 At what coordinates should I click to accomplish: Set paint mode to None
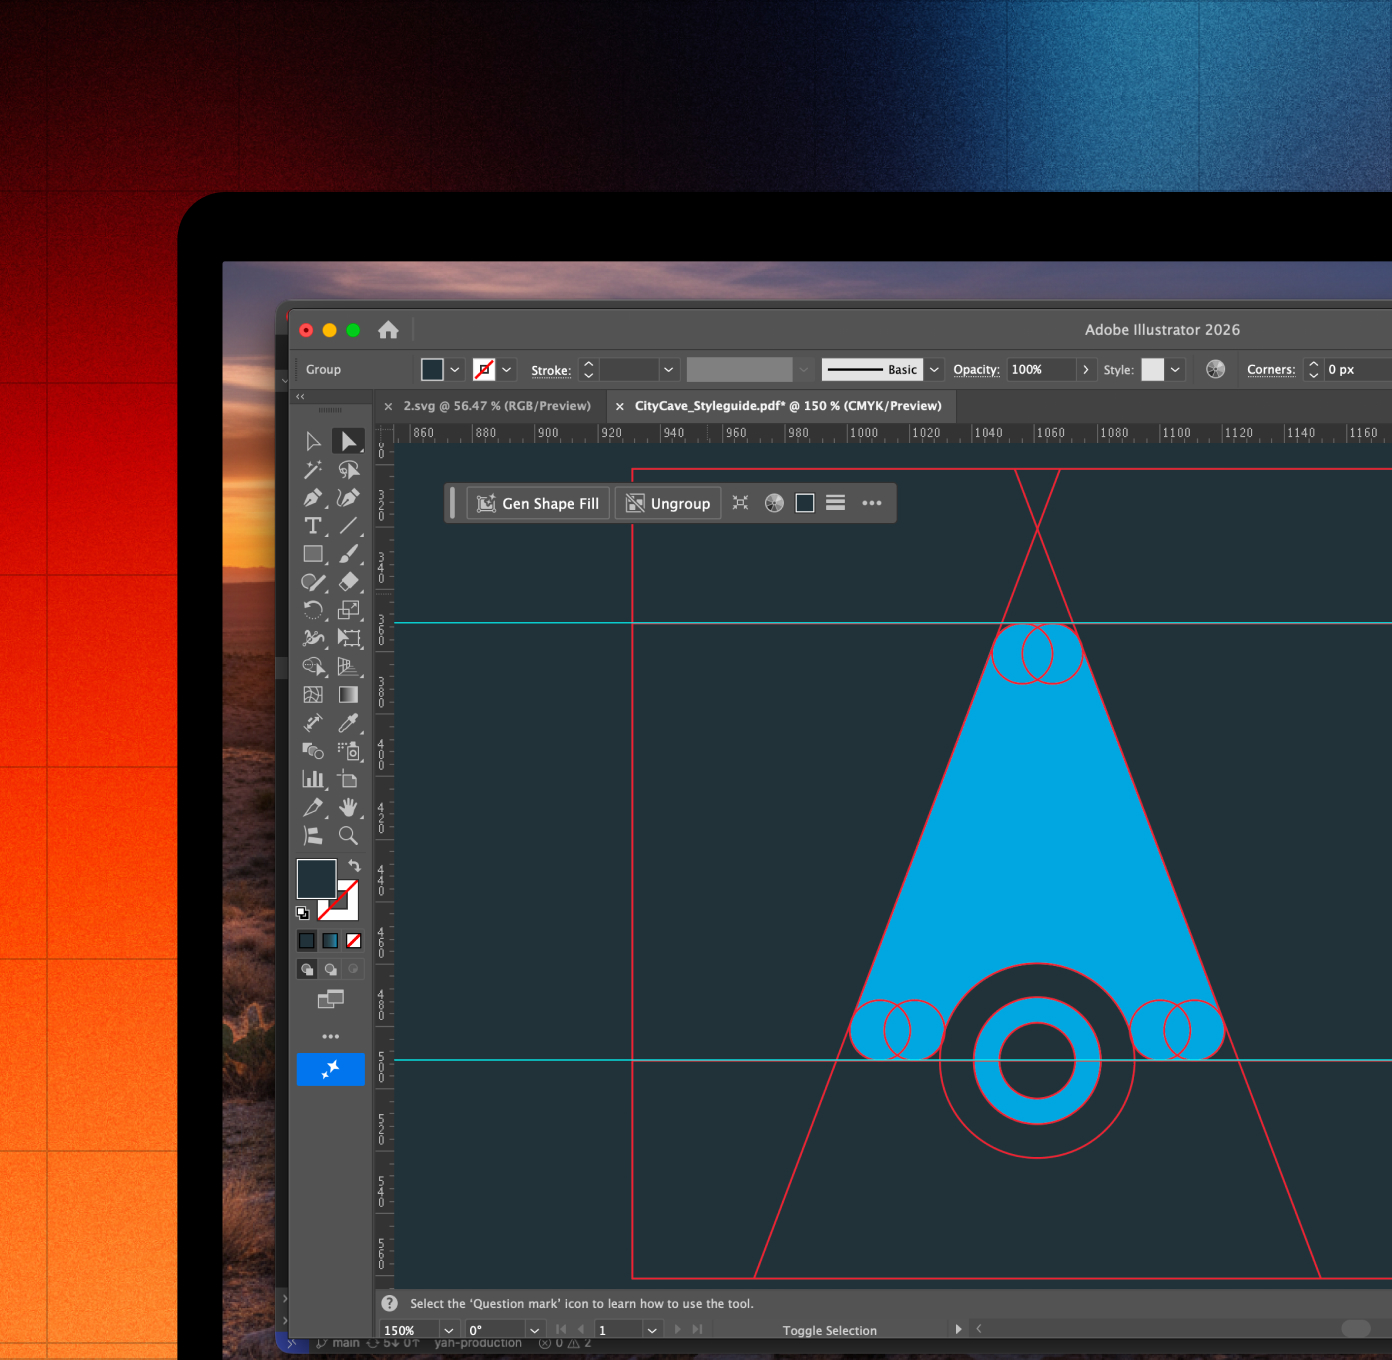[x=353, y=940]
